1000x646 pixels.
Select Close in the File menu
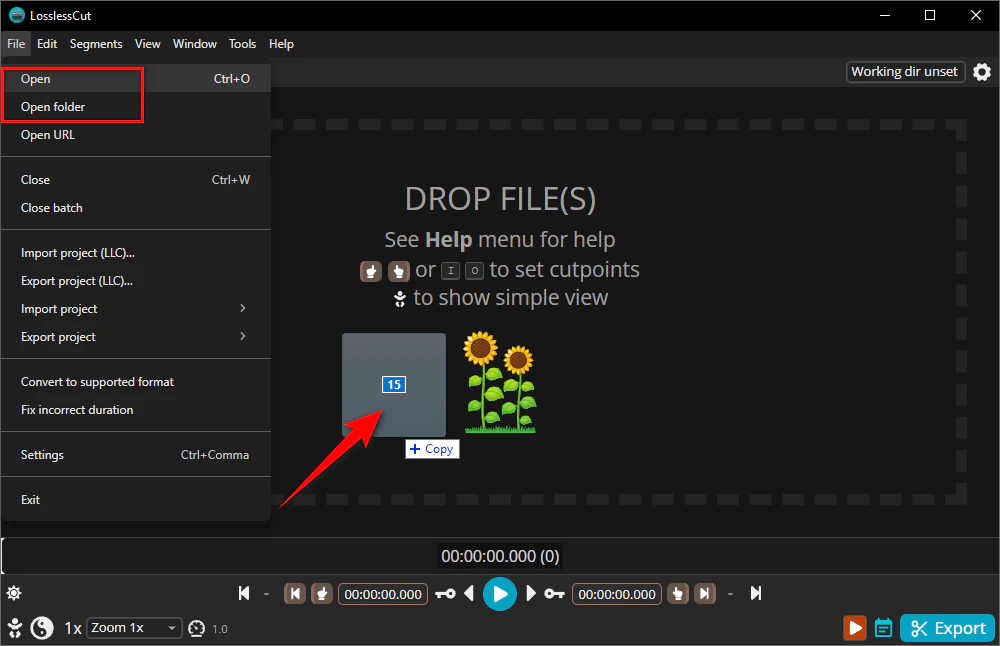point(136,180)
